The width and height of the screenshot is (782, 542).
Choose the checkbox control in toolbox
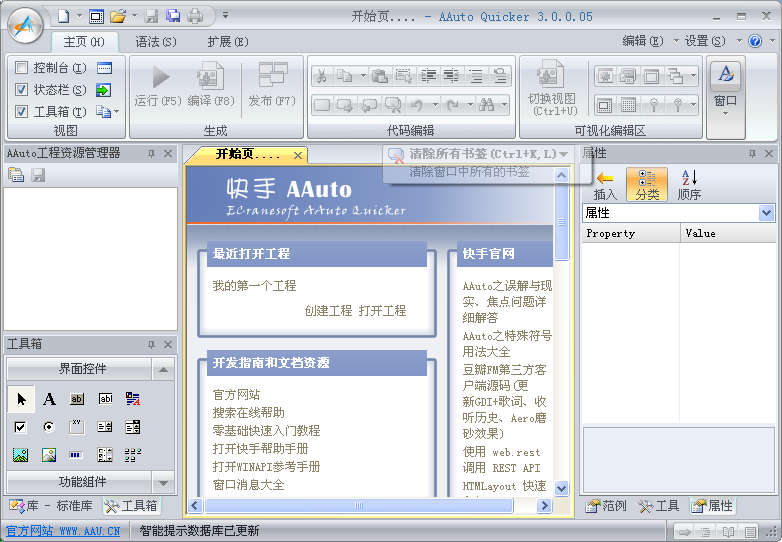point(20,427)
